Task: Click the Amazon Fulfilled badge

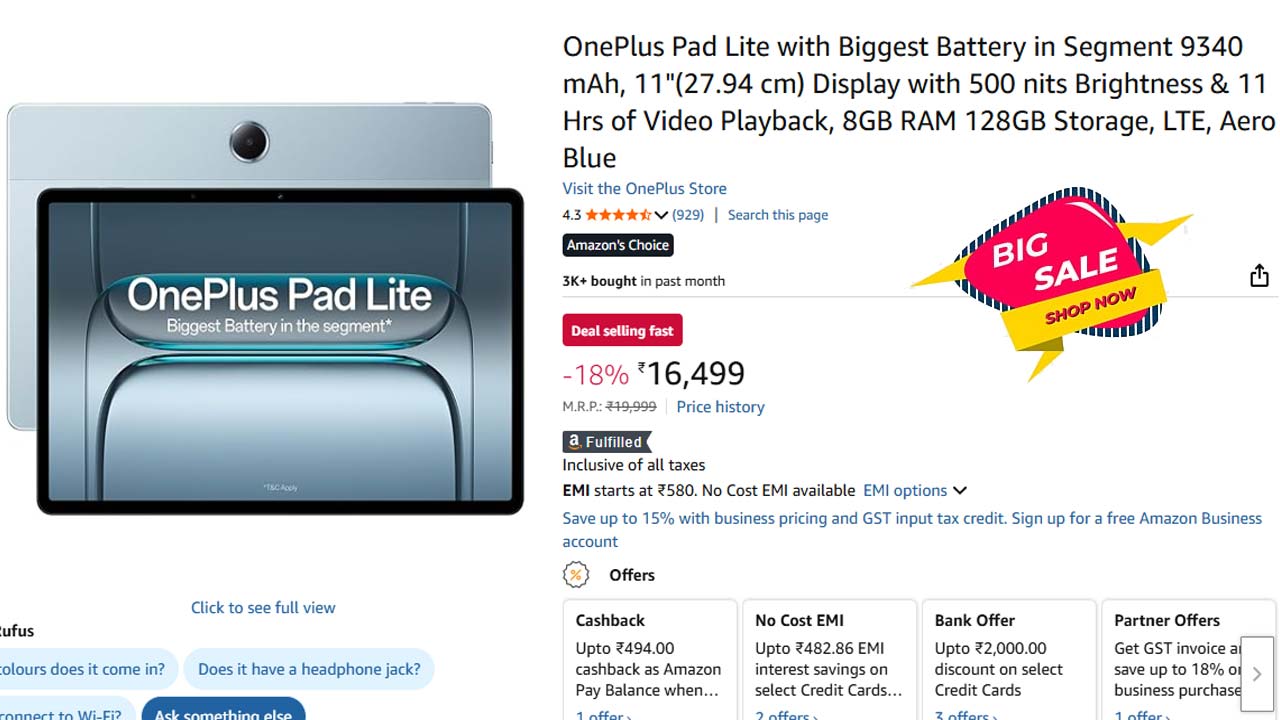Action: tap(607, 442)
